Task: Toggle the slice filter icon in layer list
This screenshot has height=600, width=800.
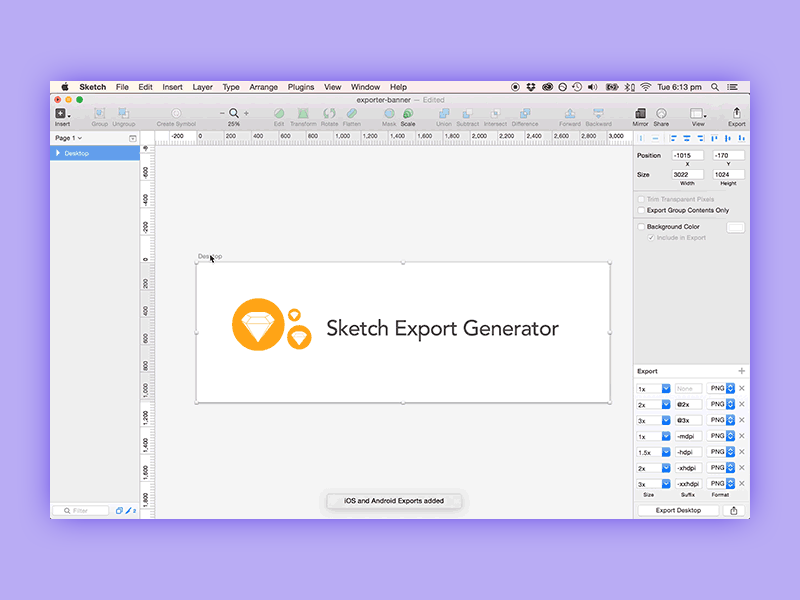Action: click(x=131, y=510)
